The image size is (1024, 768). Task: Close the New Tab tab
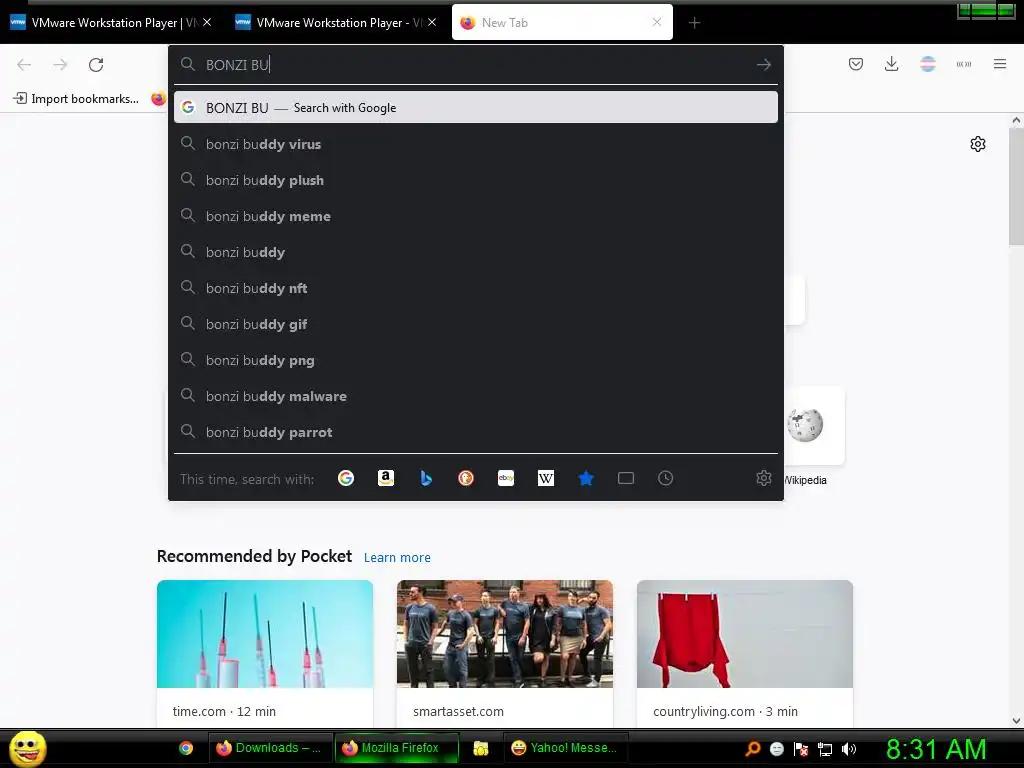click(x=657, y=22)
